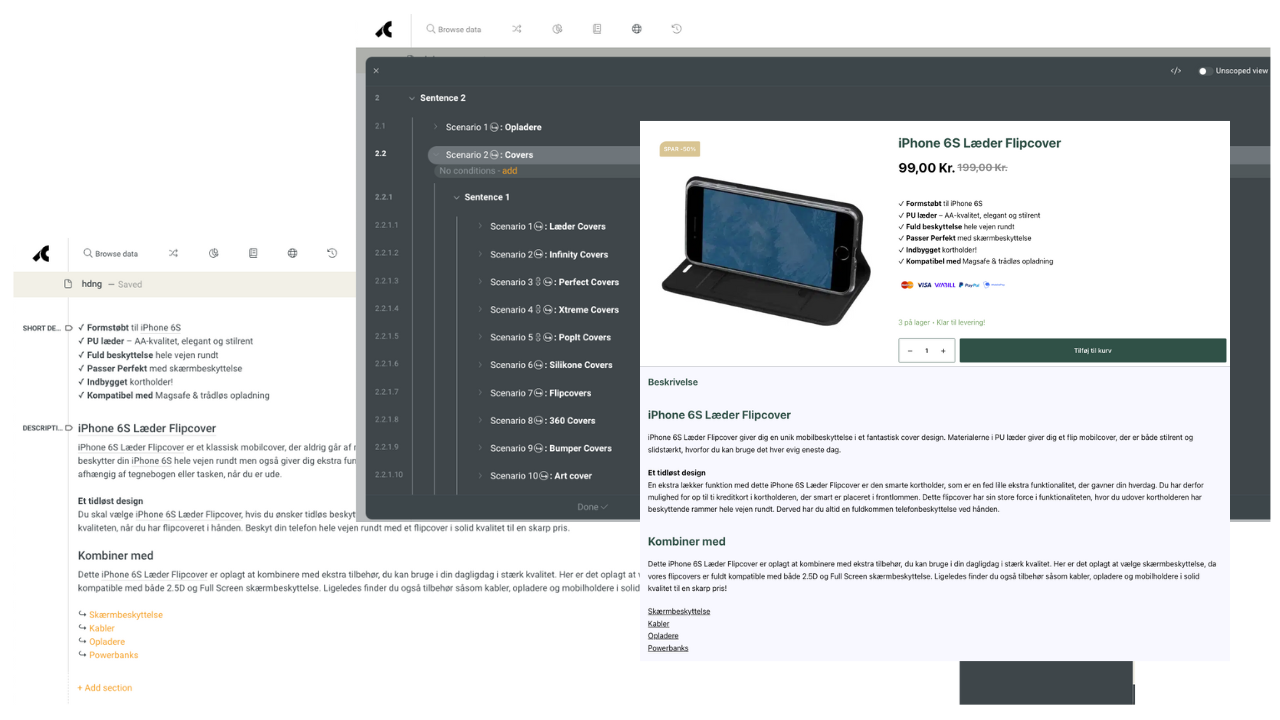Viewport: 1280px width, 720px height.
Task: Click Browse data search in top window
Action: tap(454, 29)
